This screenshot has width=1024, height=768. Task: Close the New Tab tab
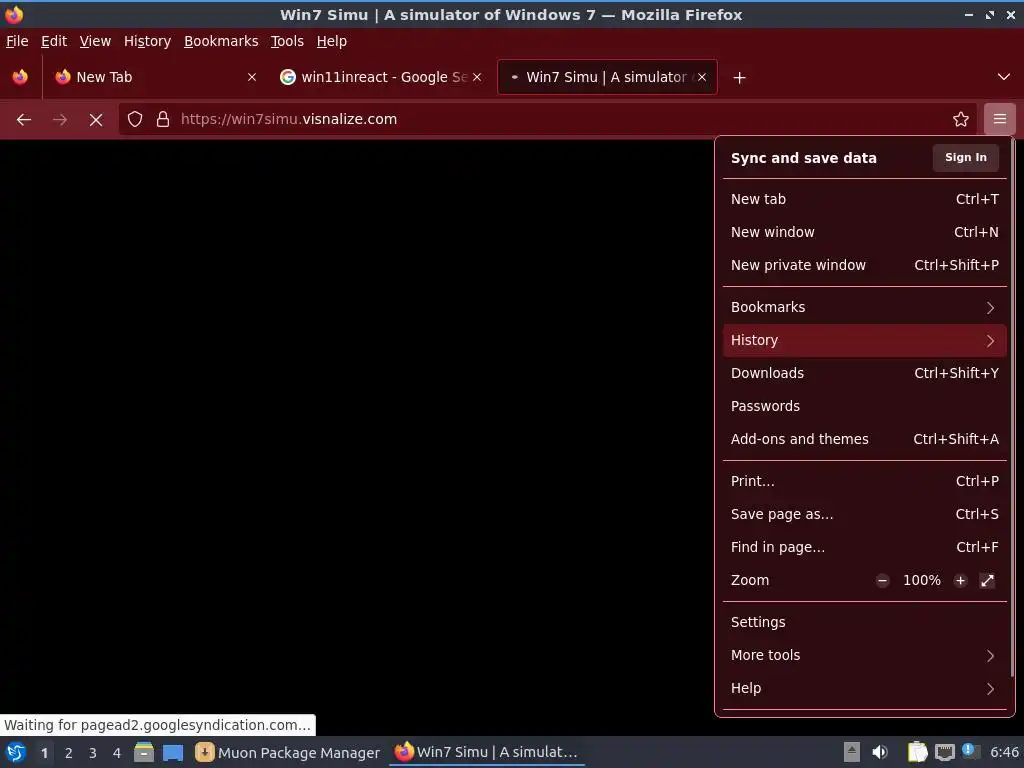252,77
